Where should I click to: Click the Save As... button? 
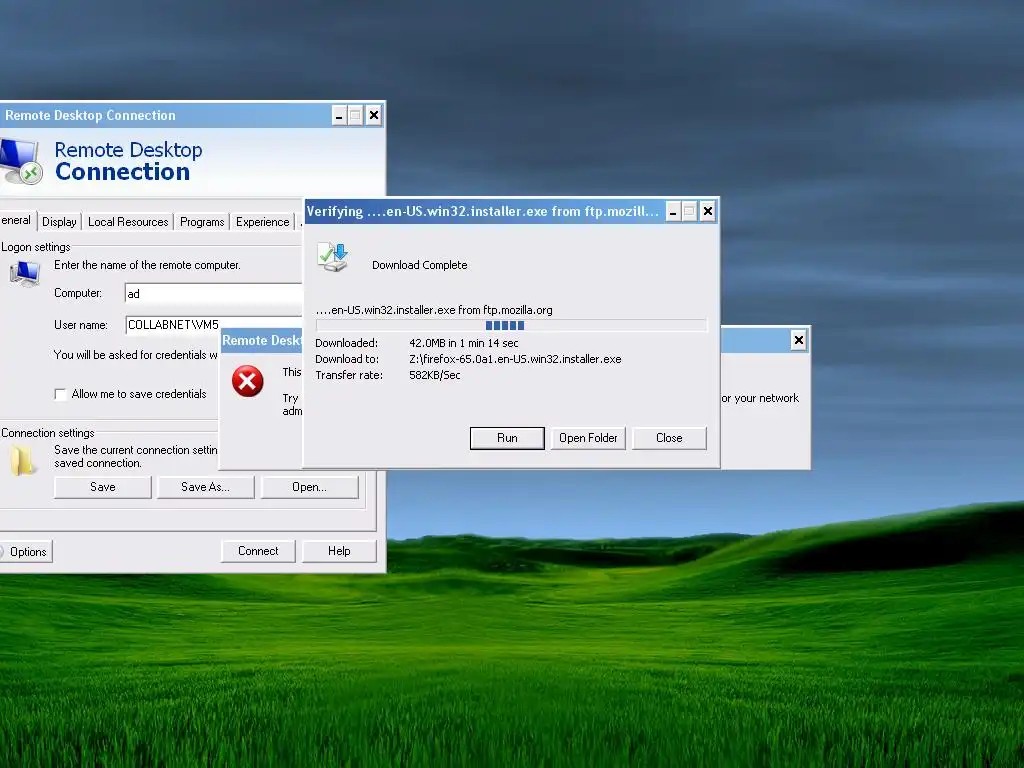[x=205, y=487]
